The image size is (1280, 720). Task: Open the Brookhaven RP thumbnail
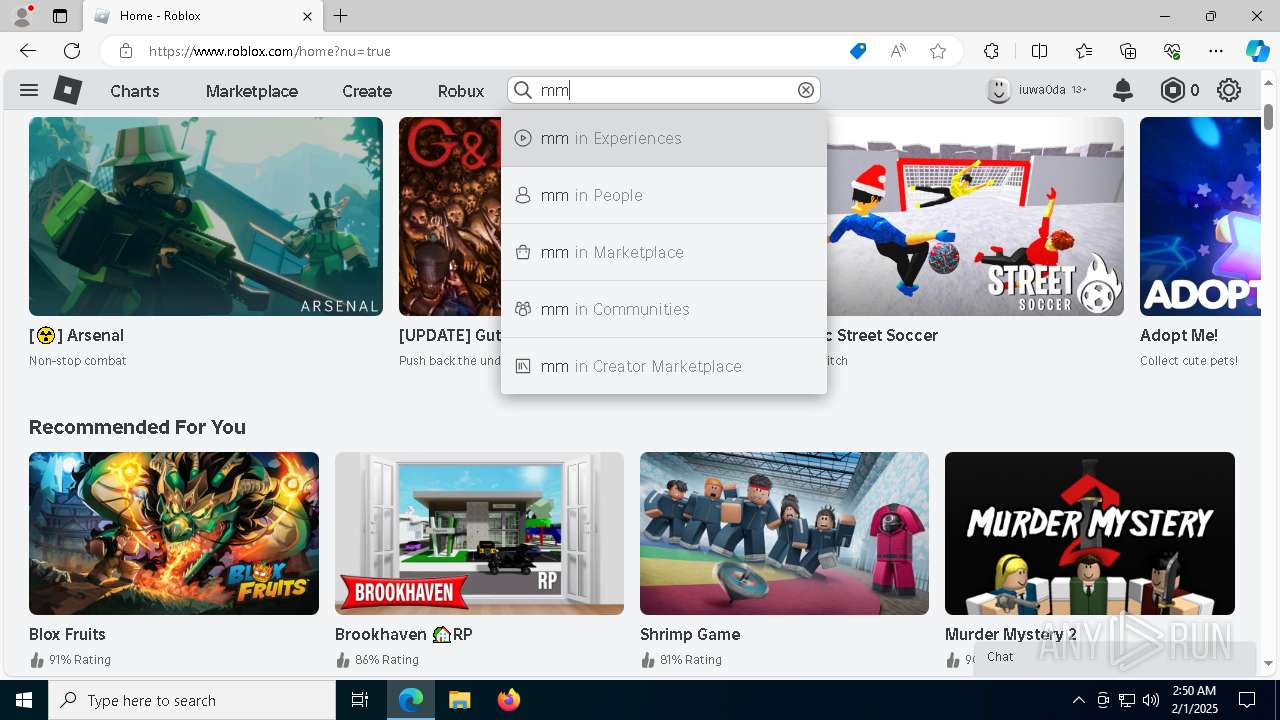click(479, 533)
